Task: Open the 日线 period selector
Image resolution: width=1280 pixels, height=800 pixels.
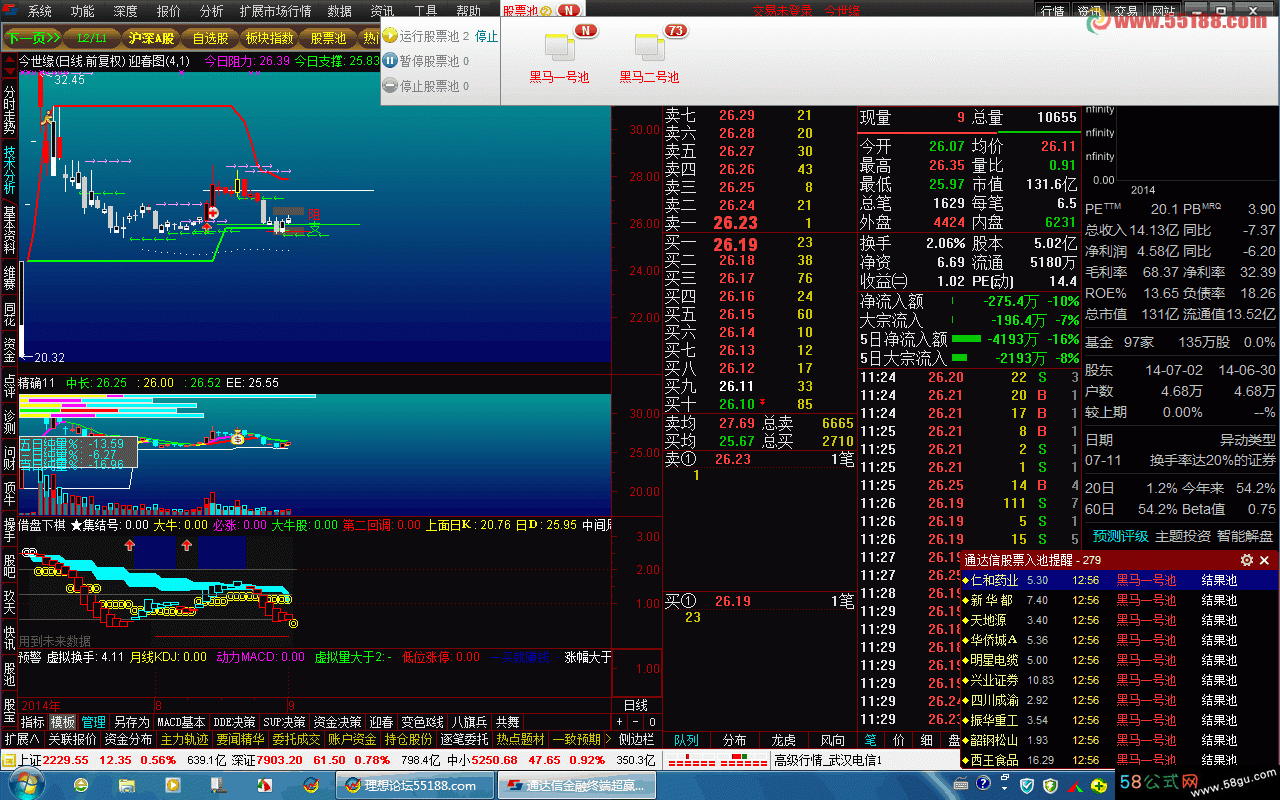Action: click(x=636, y=705)
